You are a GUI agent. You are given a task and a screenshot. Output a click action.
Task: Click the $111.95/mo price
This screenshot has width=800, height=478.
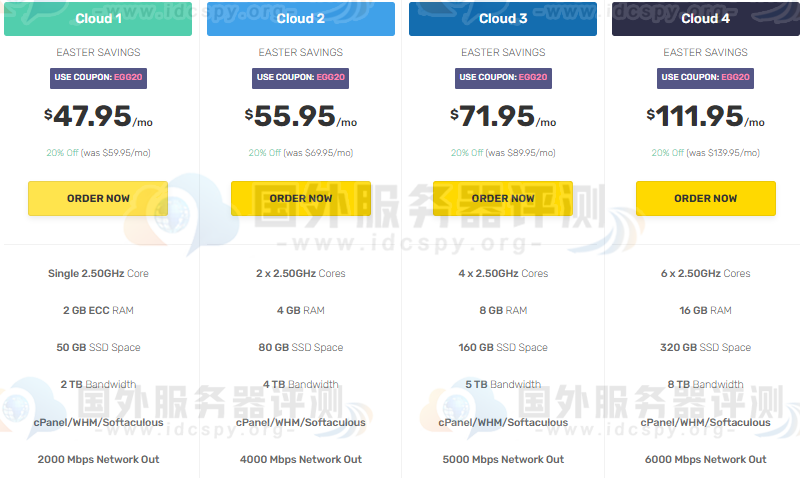click(x=706, y=116)
